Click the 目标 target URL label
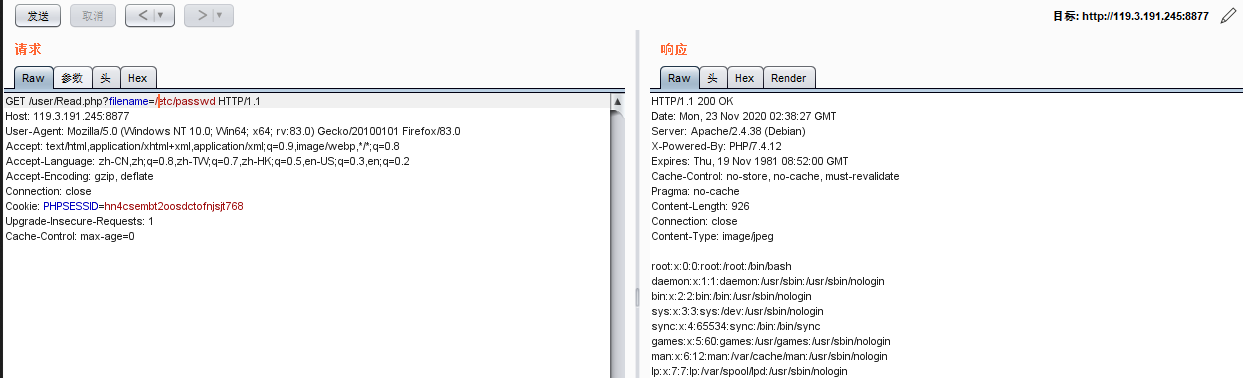 pos(1131,16)
